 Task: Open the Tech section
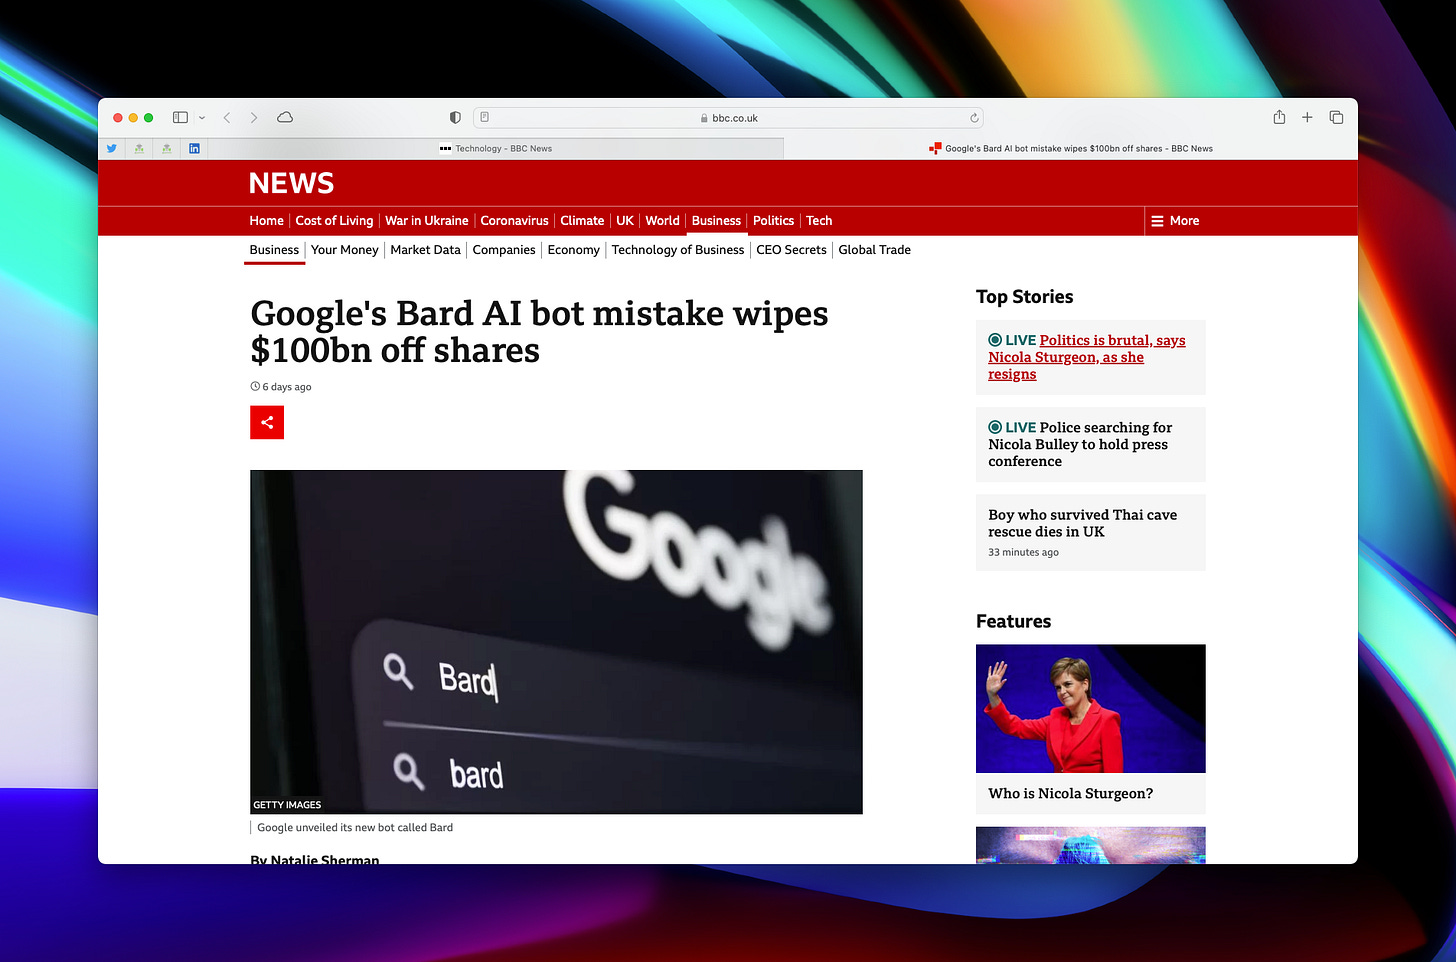pyautogui.click(x=819, y=221)
